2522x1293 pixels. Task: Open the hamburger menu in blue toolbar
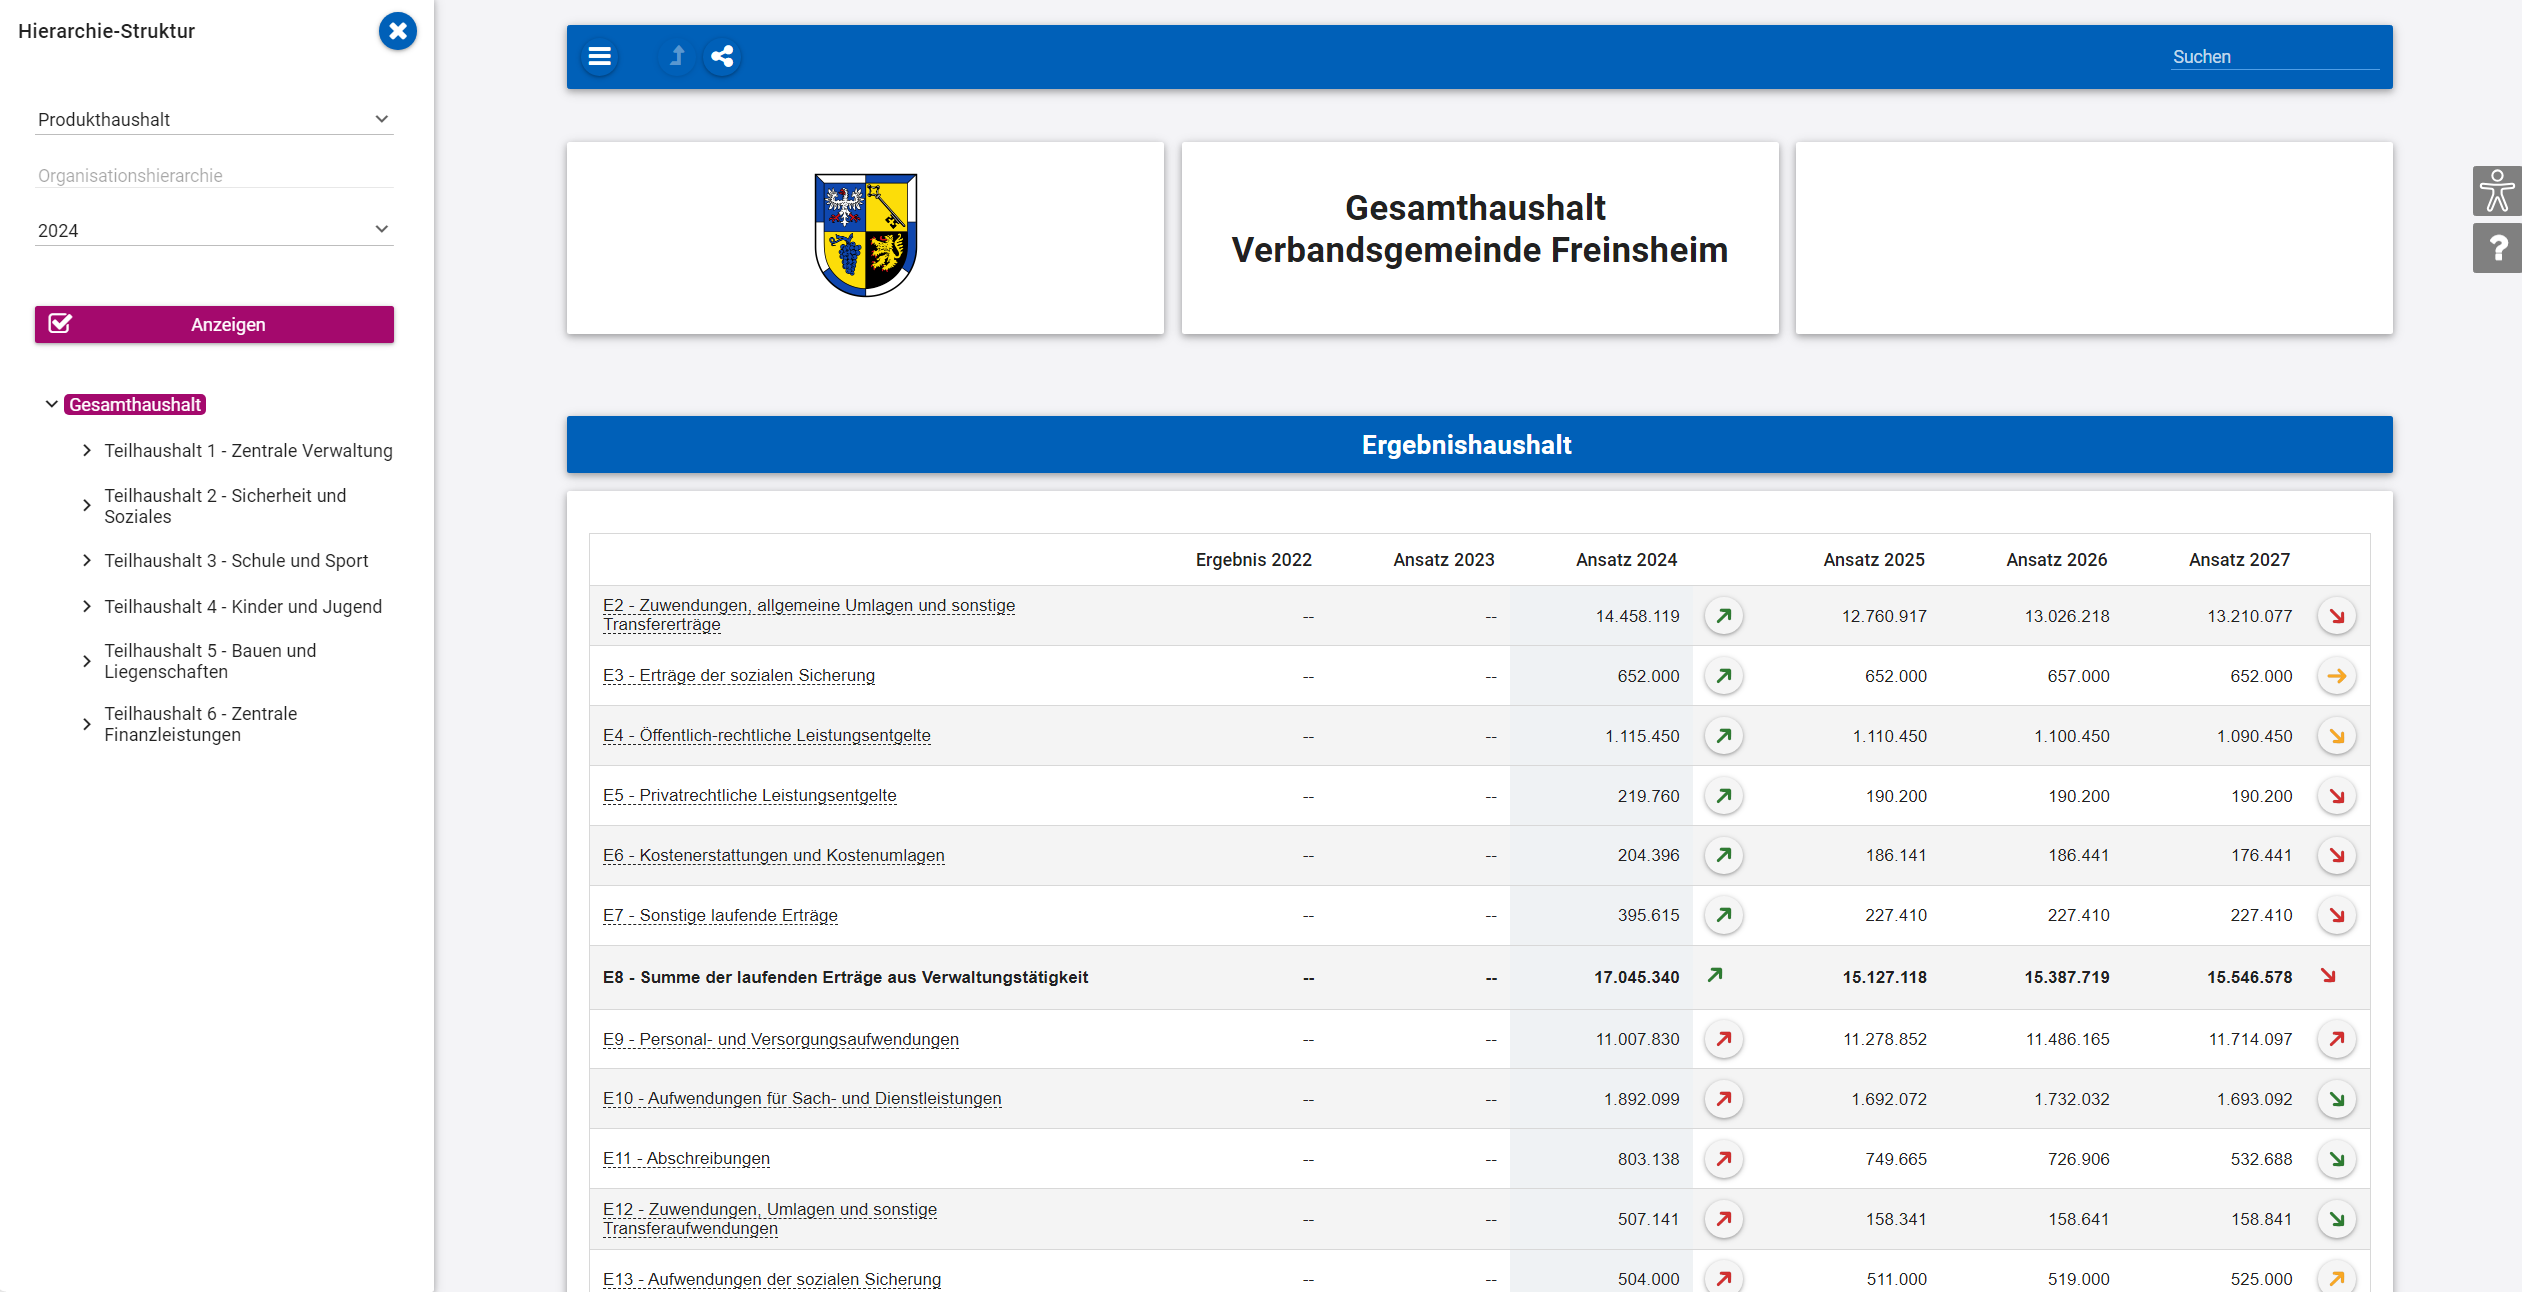pyautogui.click(x=599, y=57)
